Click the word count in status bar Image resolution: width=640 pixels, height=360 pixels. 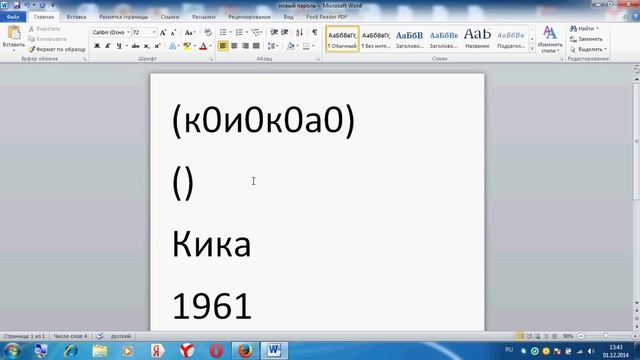coord(70,336)
